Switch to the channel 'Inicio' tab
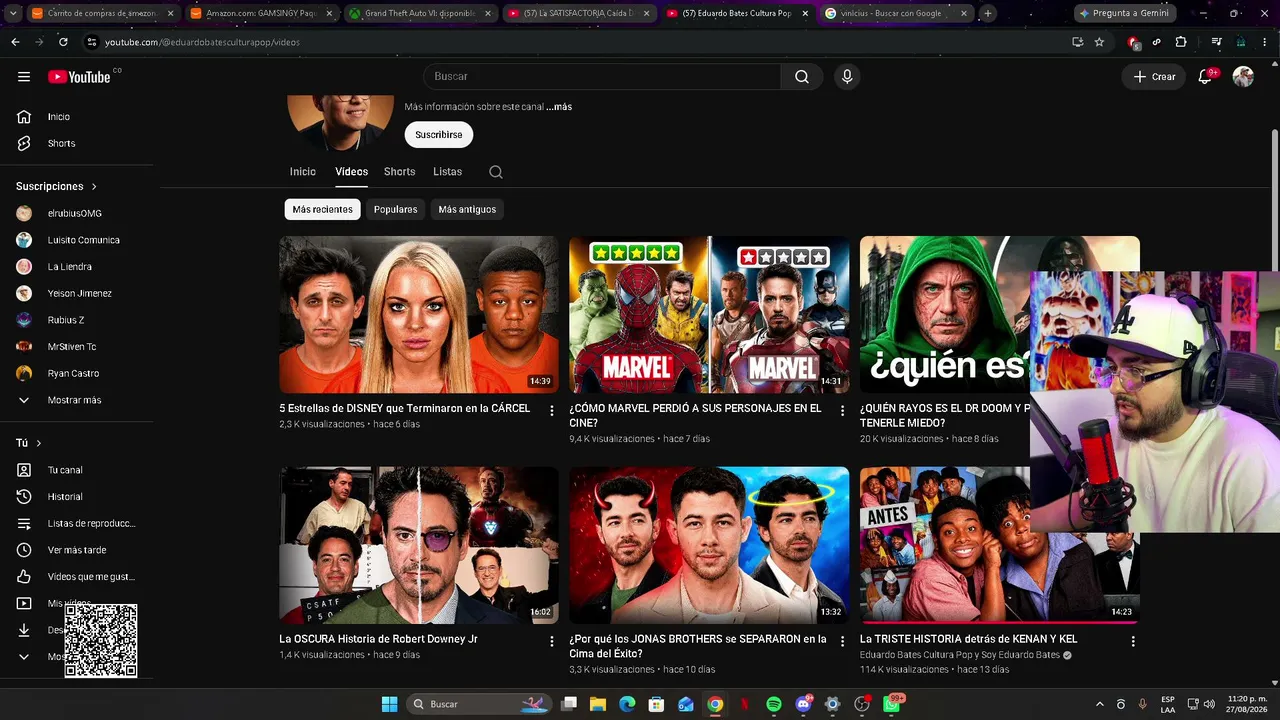This screenshot has height=720, width=1280. [x=303, y=172]
